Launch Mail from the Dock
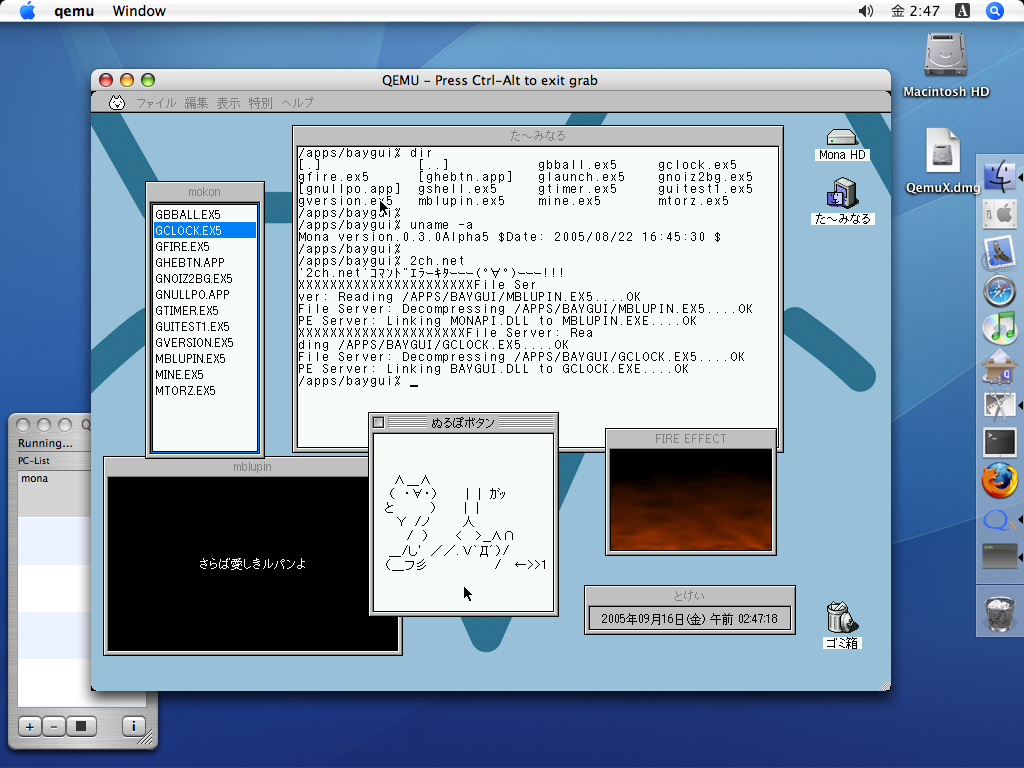Image resolution: width=1024 pixels, height=768 pixels. [x=1000, y=252]
